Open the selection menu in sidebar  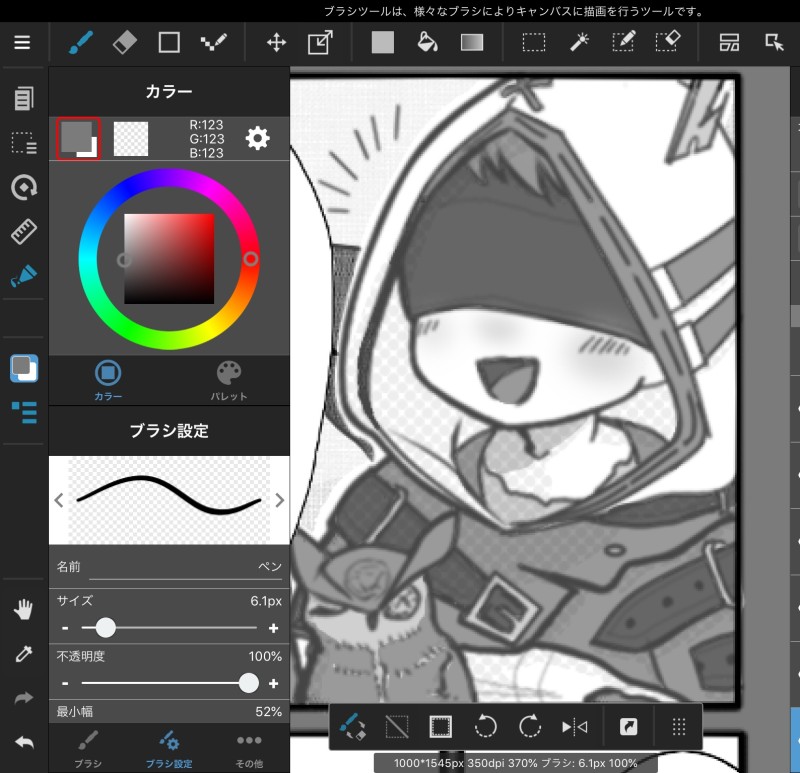tap(23, 143)
